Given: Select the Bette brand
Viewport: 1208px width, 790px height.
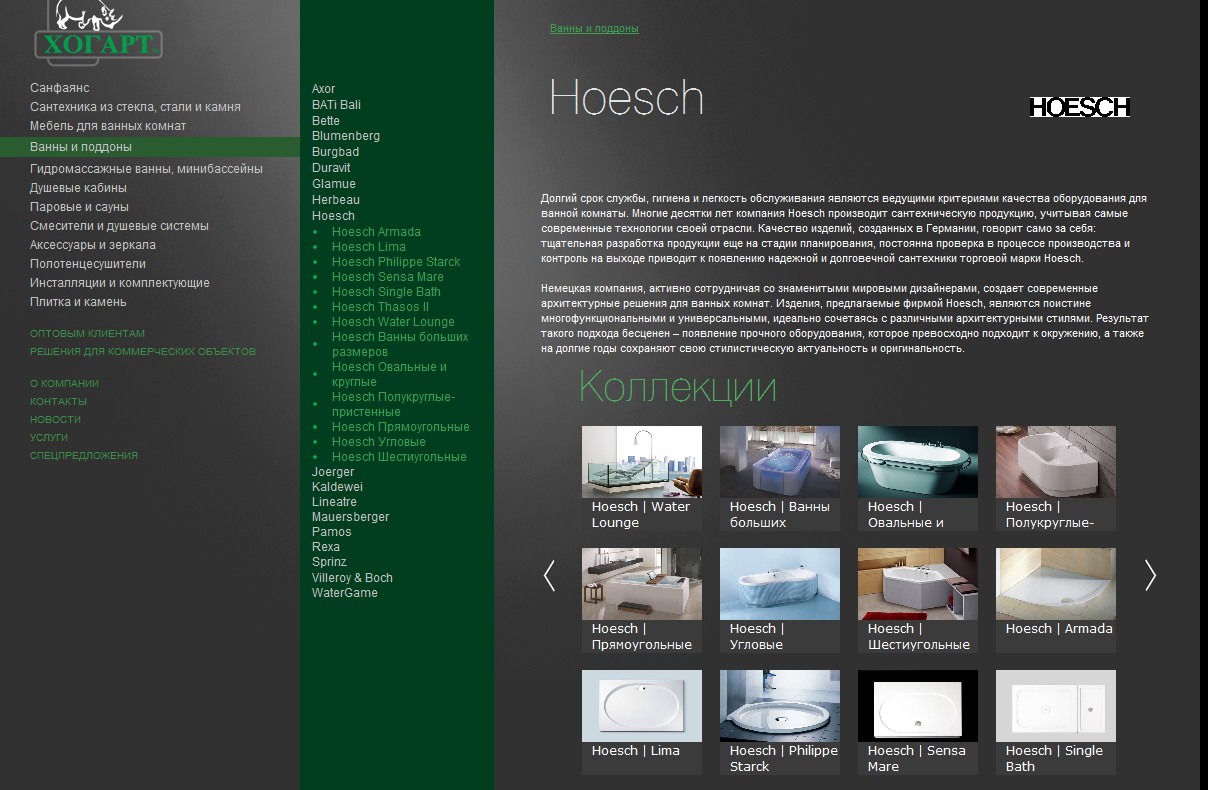Looking at the screenshot, I should pos(326,121).
